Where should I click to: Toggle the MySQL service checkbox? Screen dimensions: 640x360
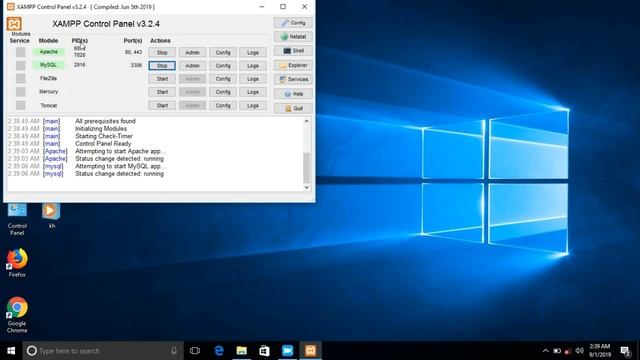pyautogui.click(x=20, y=65)
